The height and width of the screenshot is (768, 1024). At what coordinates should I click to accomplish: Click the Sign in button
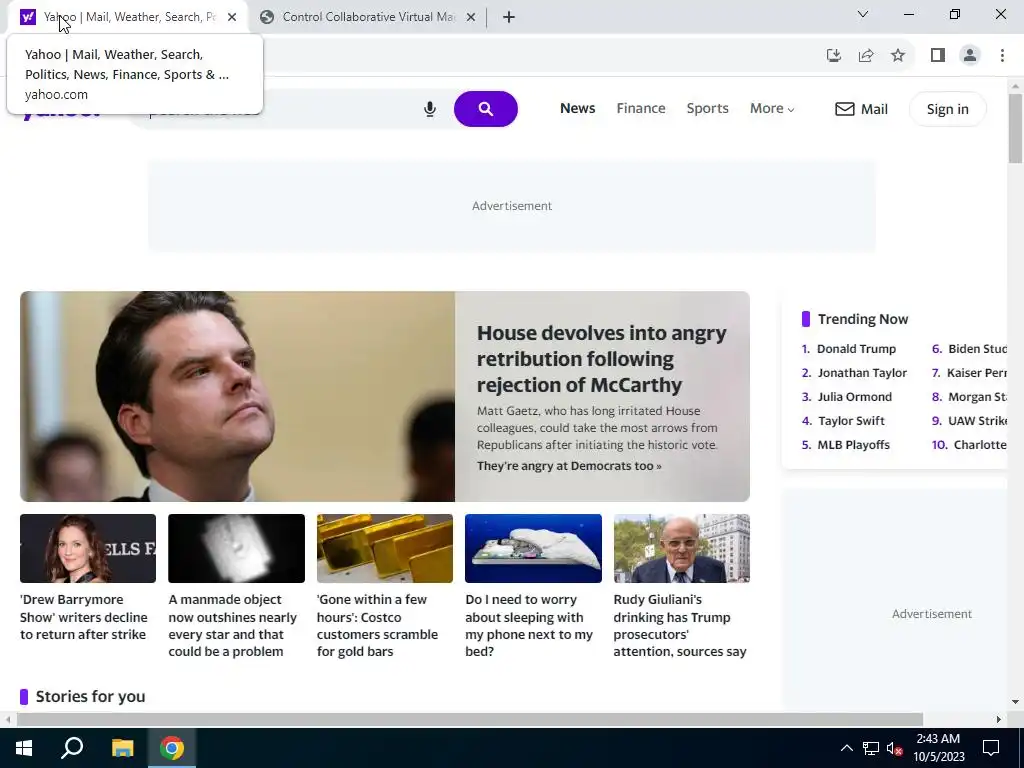(x=948, y=109)
